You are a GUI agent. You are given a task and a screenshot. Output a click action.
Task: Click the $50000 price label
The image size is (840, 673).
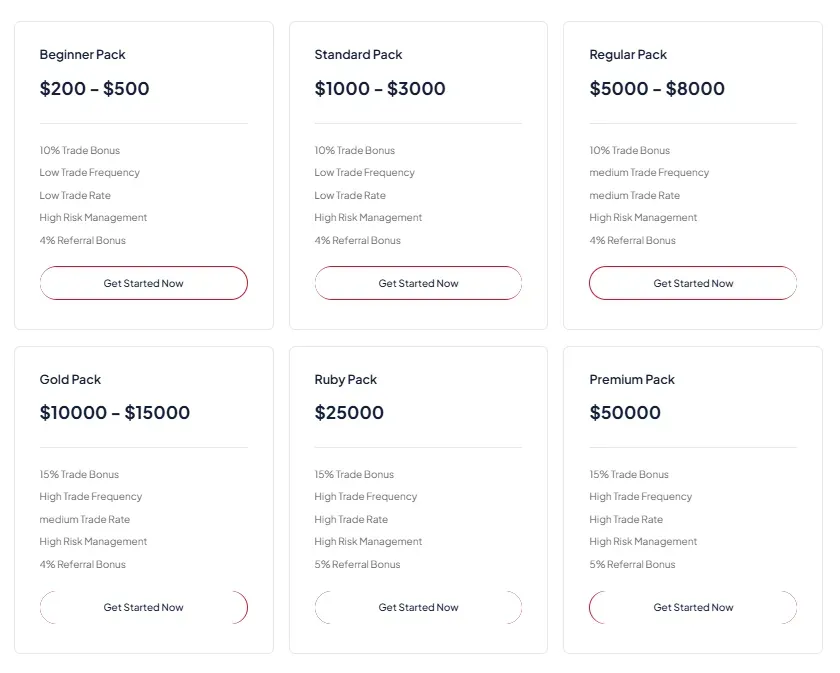(x=625, y=413)
